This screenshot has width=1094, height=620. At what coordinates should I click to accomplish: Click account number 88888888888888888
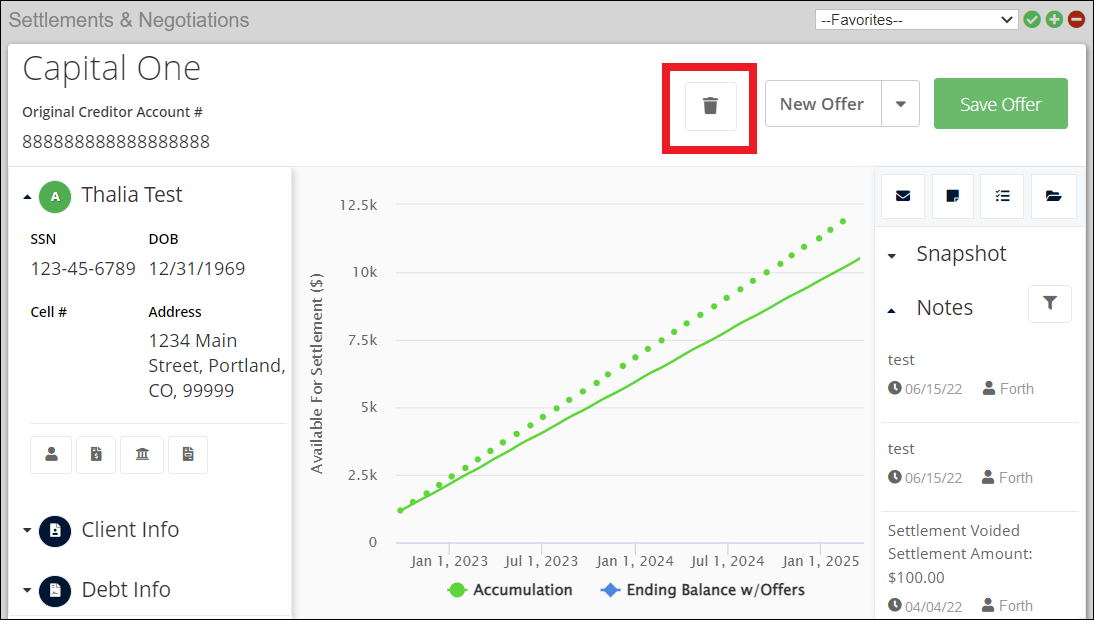tap(116, 142)
